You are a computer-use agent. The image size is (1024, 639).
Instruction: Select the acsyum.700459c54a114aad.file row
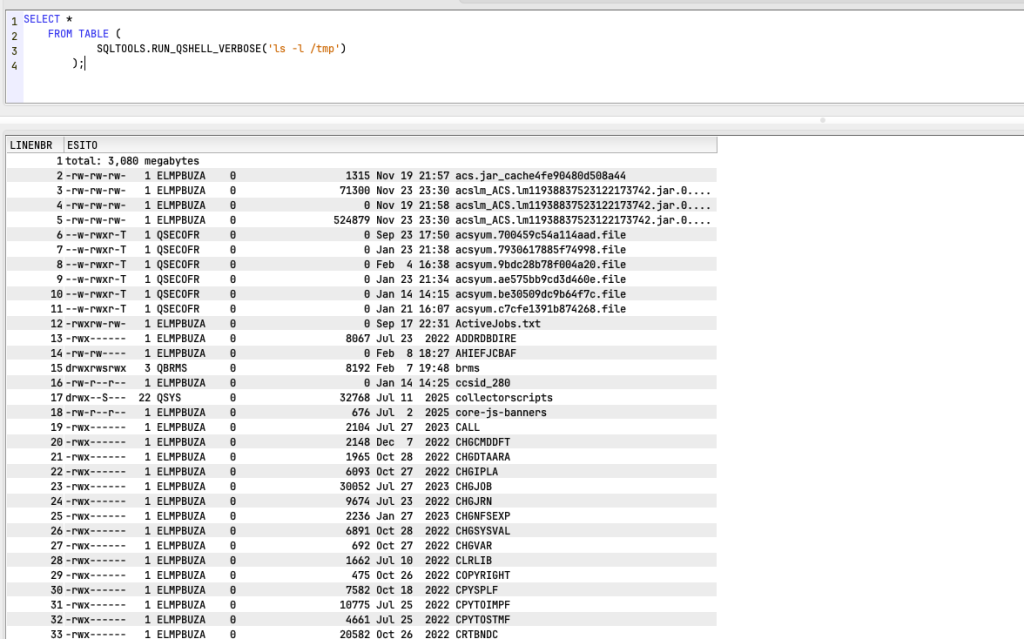pos(540,235)
